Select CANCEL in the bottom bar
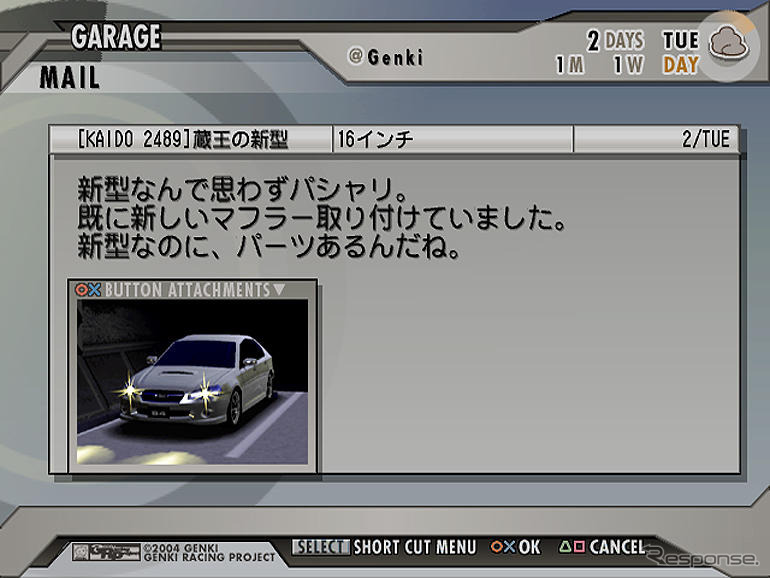 coord(617,547)
